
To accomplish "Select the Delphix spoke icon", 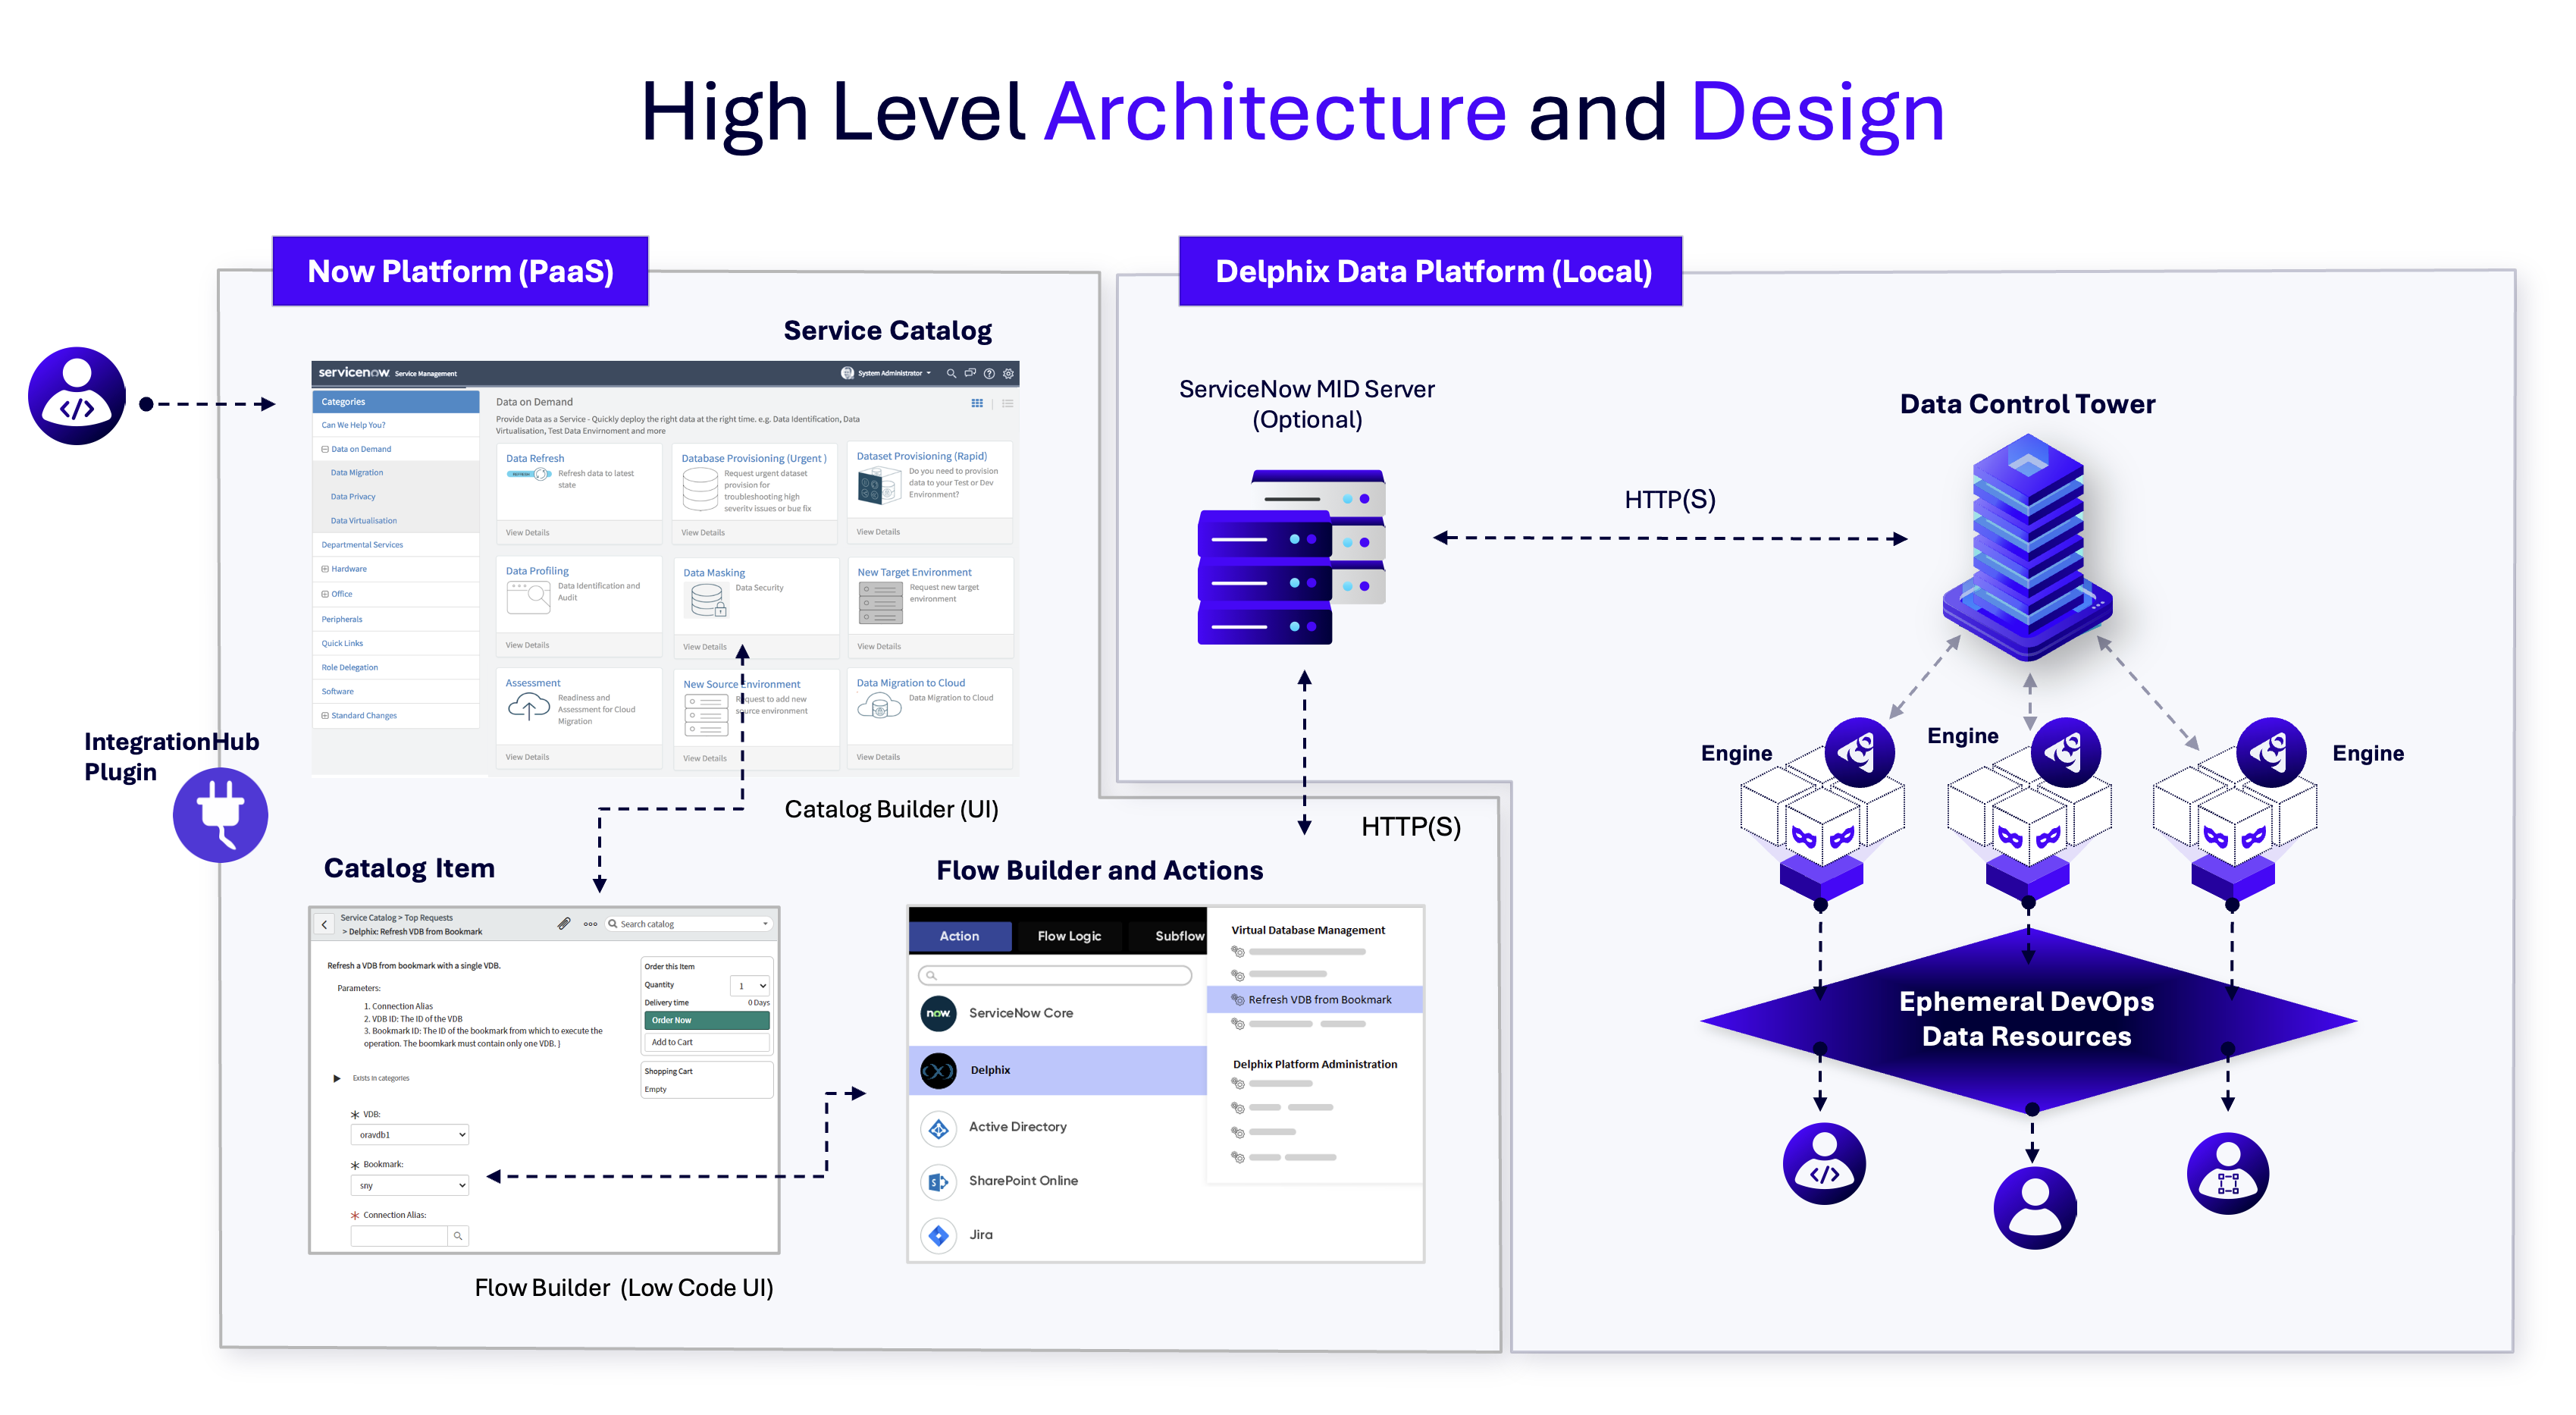I will 938,1070.
